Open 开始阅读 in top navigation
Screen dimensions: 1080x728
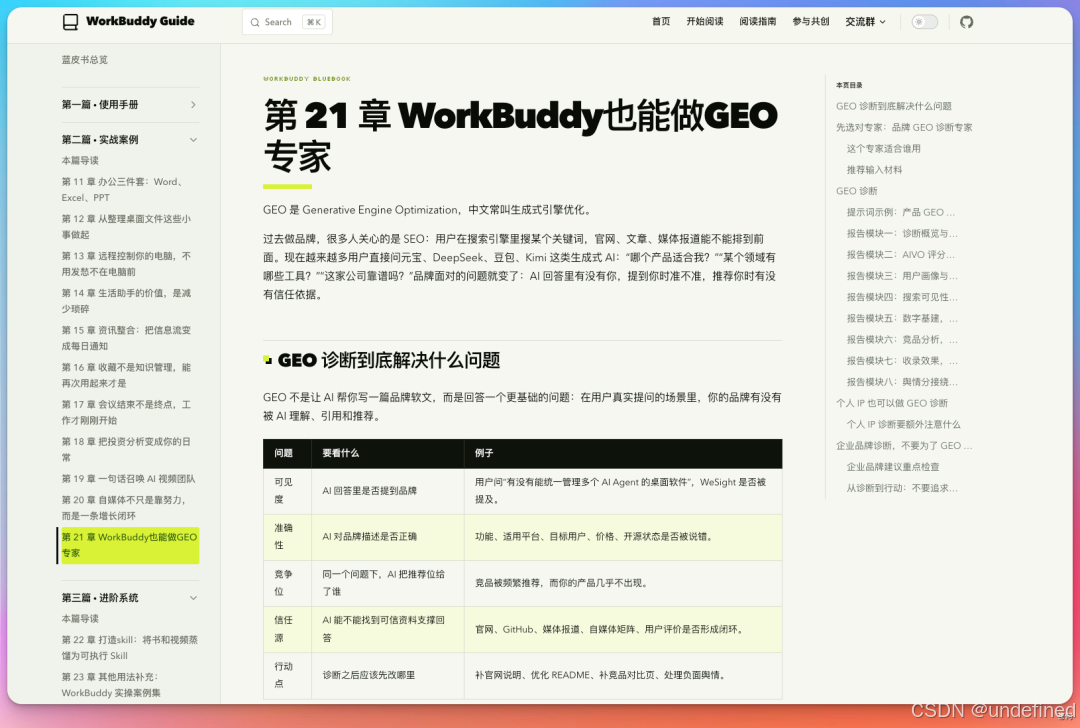[705, 21]
